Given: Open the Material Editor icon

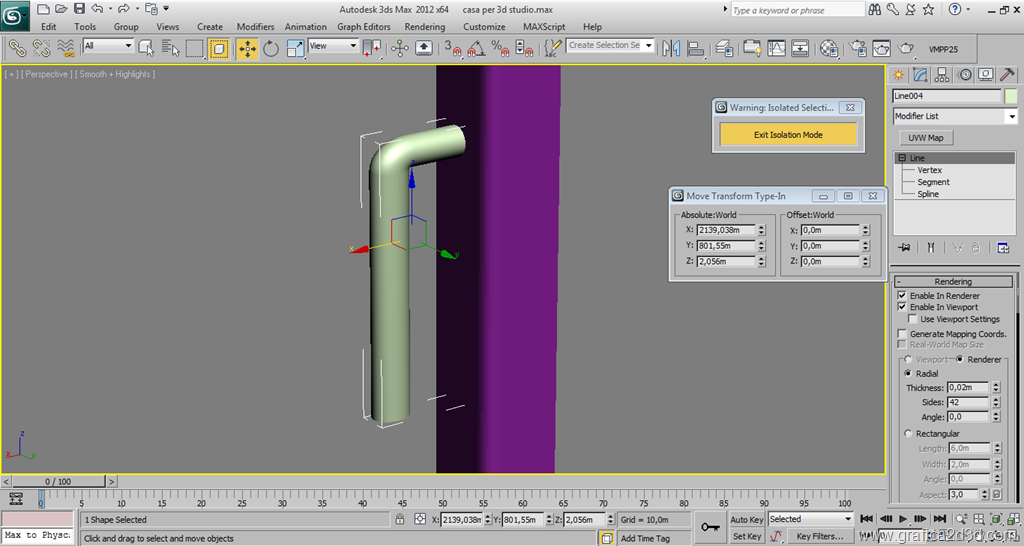Looking at the screenshot, I should coord(829,48).
